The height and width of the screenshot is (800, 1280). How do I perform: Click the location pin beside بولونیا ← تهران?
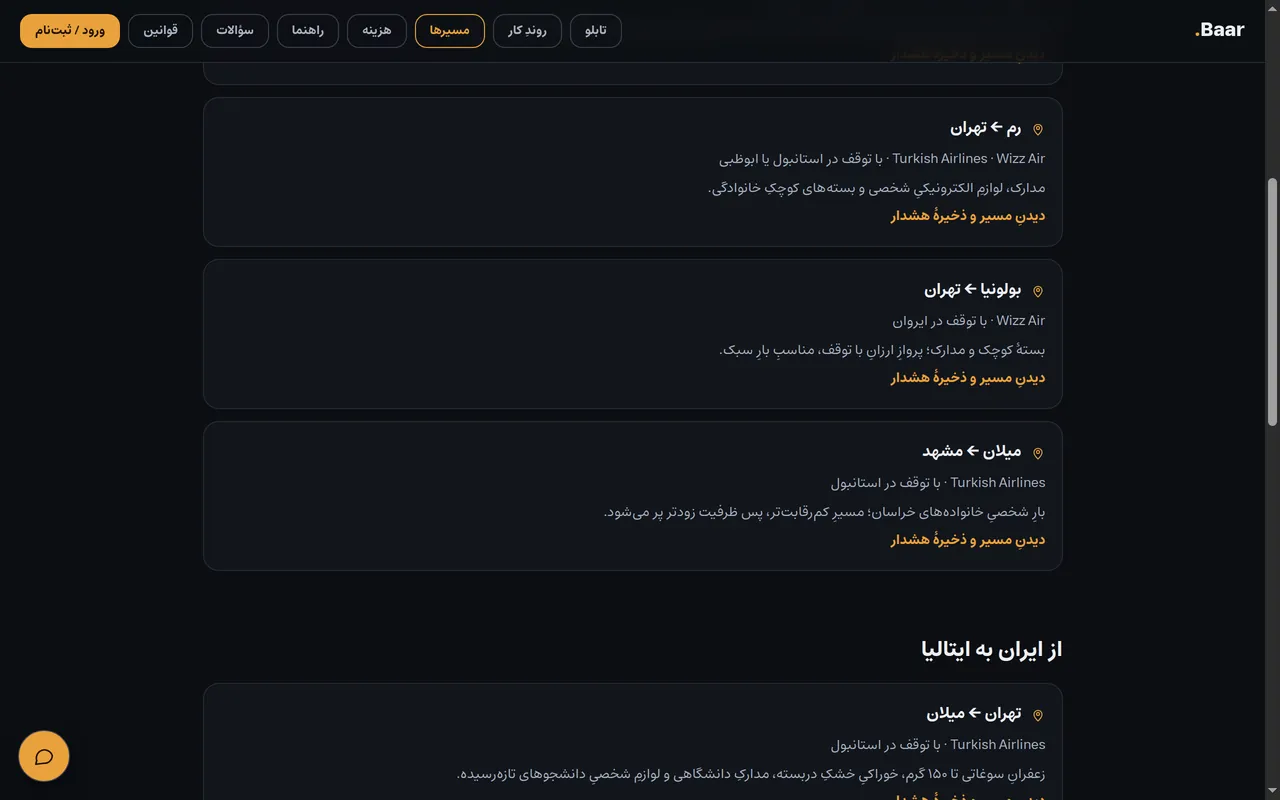(1038, 292)
